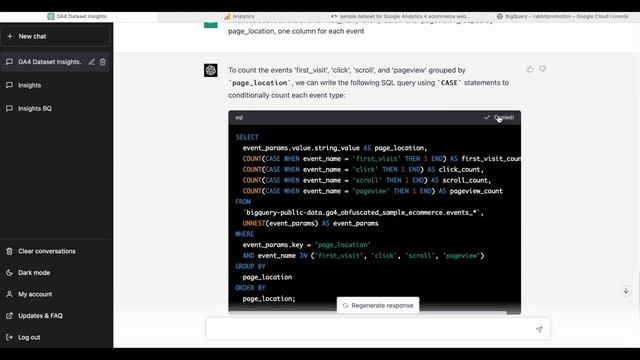Click the horizontal scrollbar under code block
640x360 pixels.
click(367, 313)
